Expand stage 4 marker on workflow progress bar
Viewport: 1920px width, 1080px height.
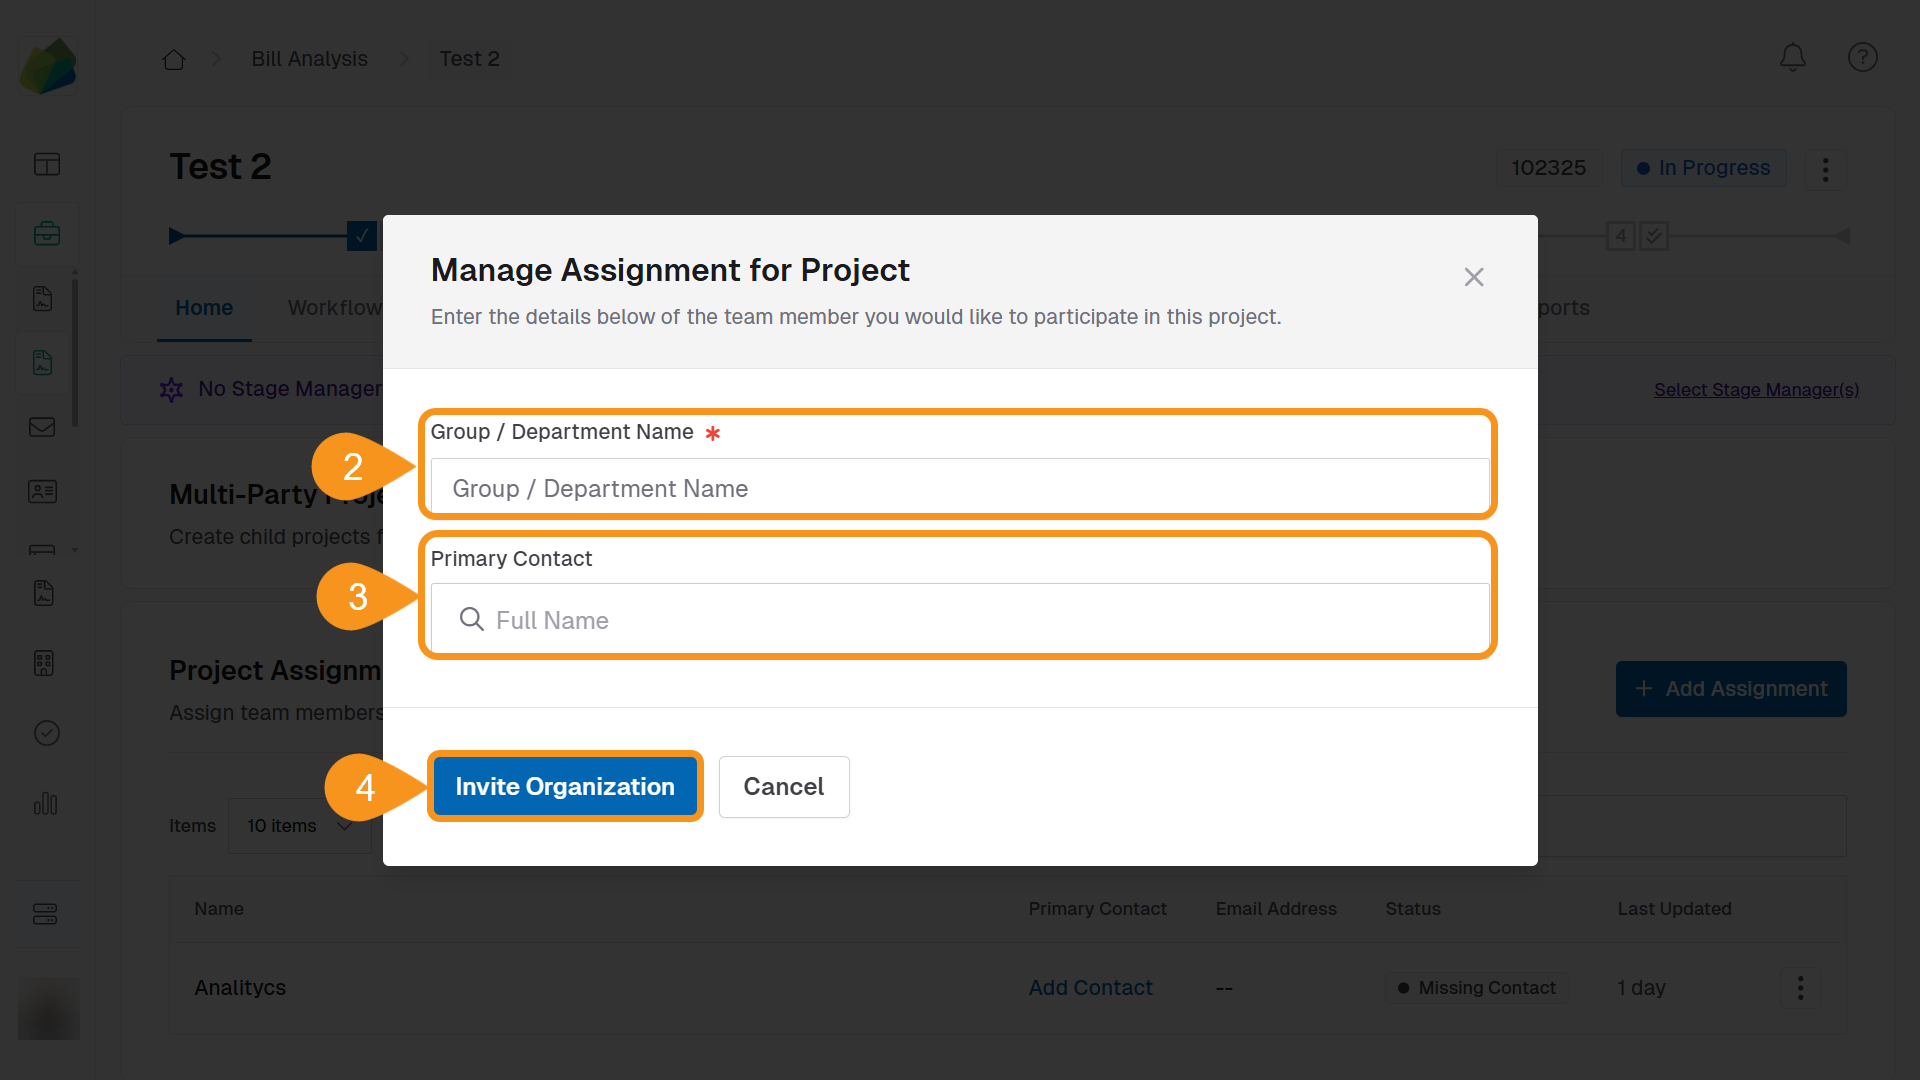tap(1620, 235)
